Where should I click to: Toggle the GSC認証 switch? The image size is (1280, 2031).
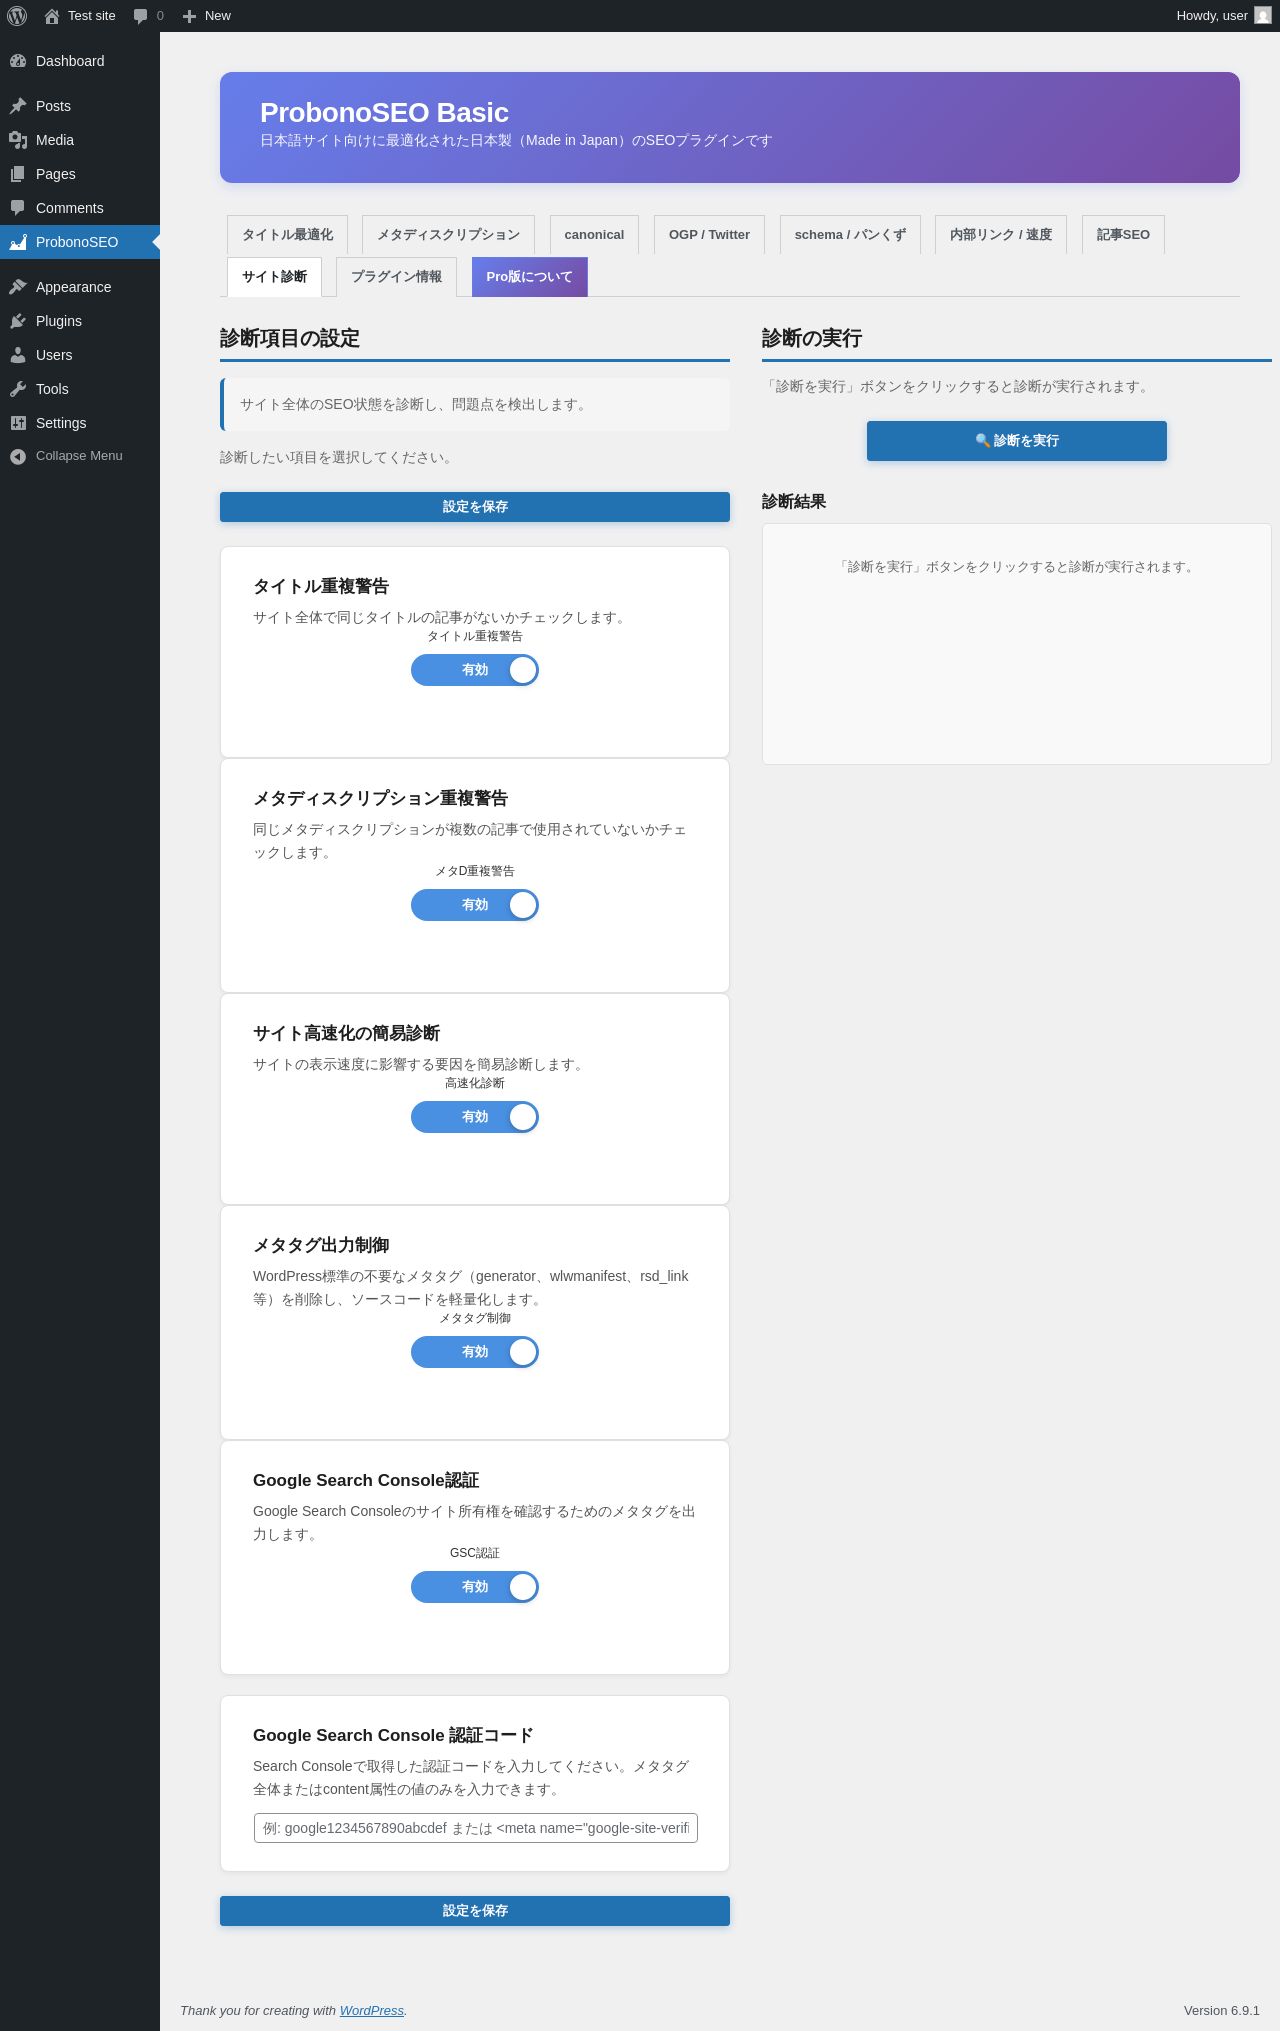(475, 1587)
